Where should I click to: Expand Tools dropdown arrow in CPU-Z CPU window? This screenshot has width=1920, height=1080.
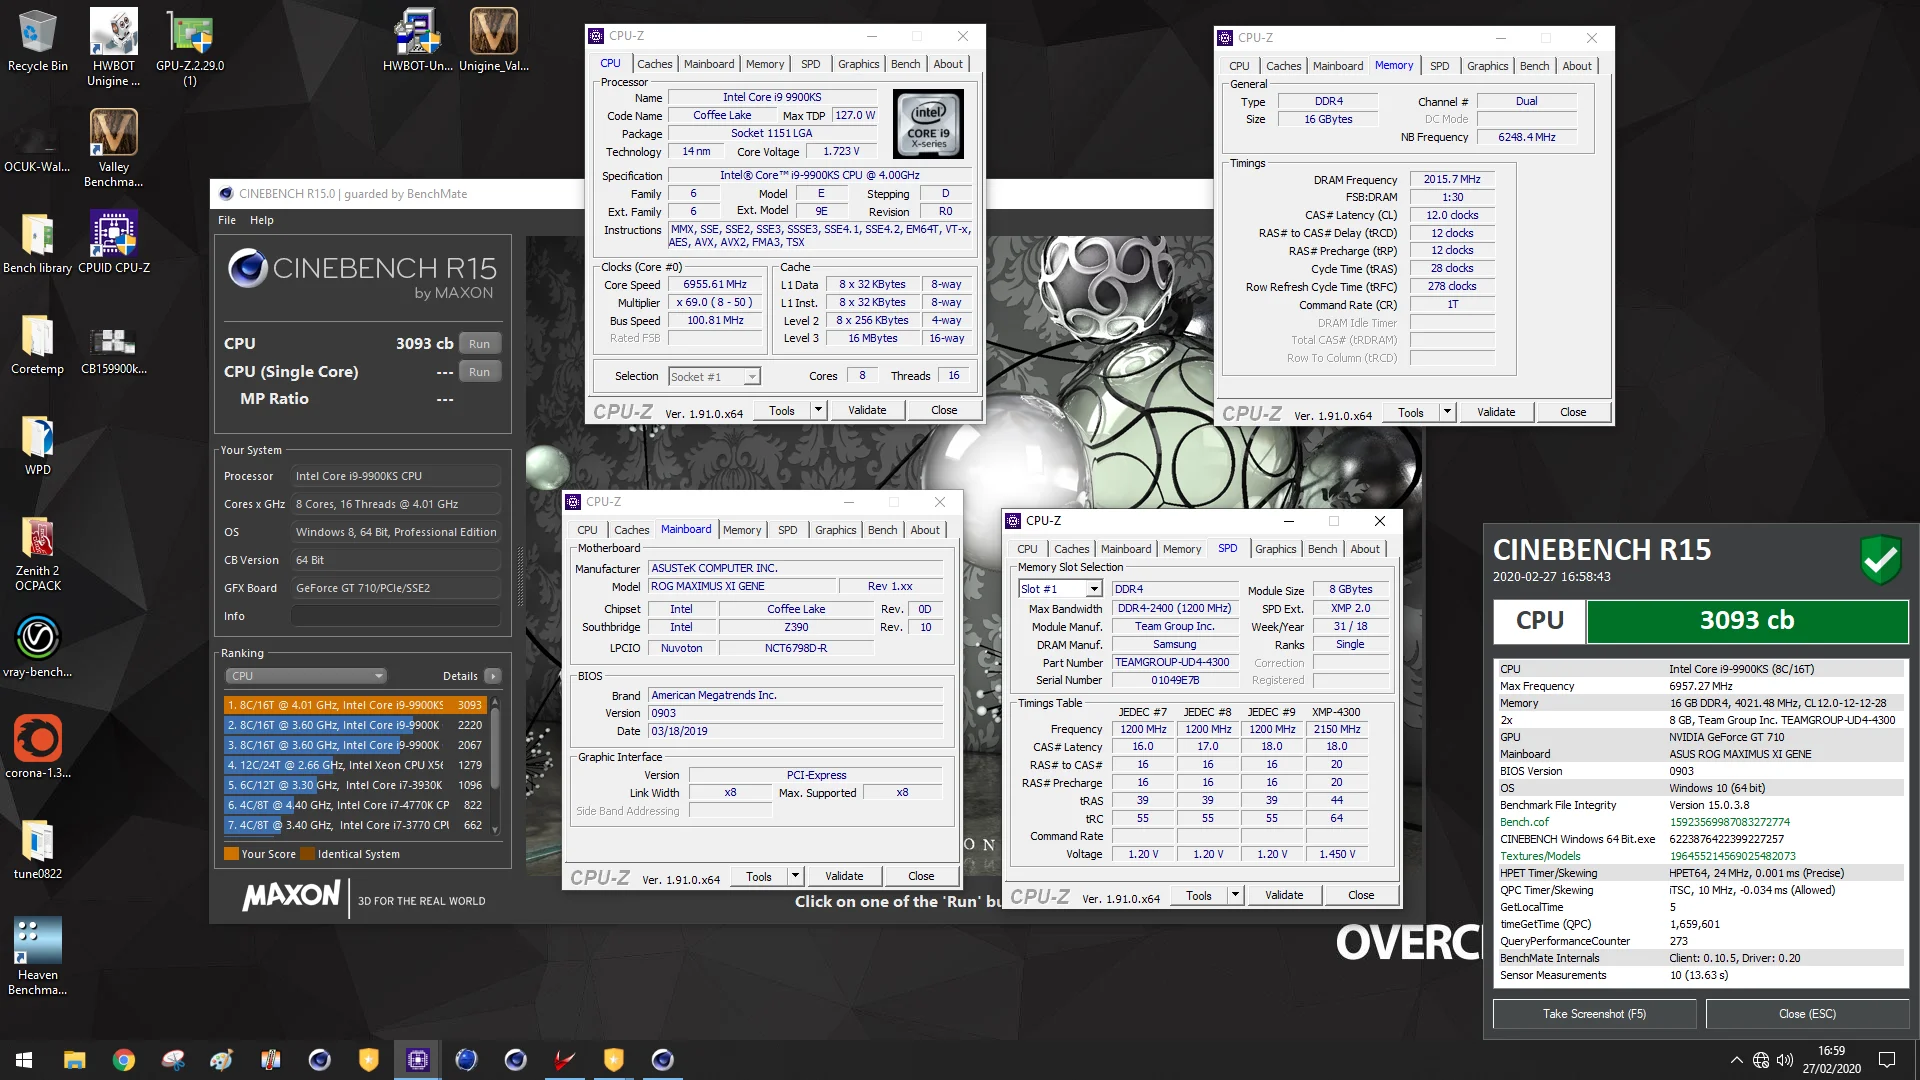point(818,410)
